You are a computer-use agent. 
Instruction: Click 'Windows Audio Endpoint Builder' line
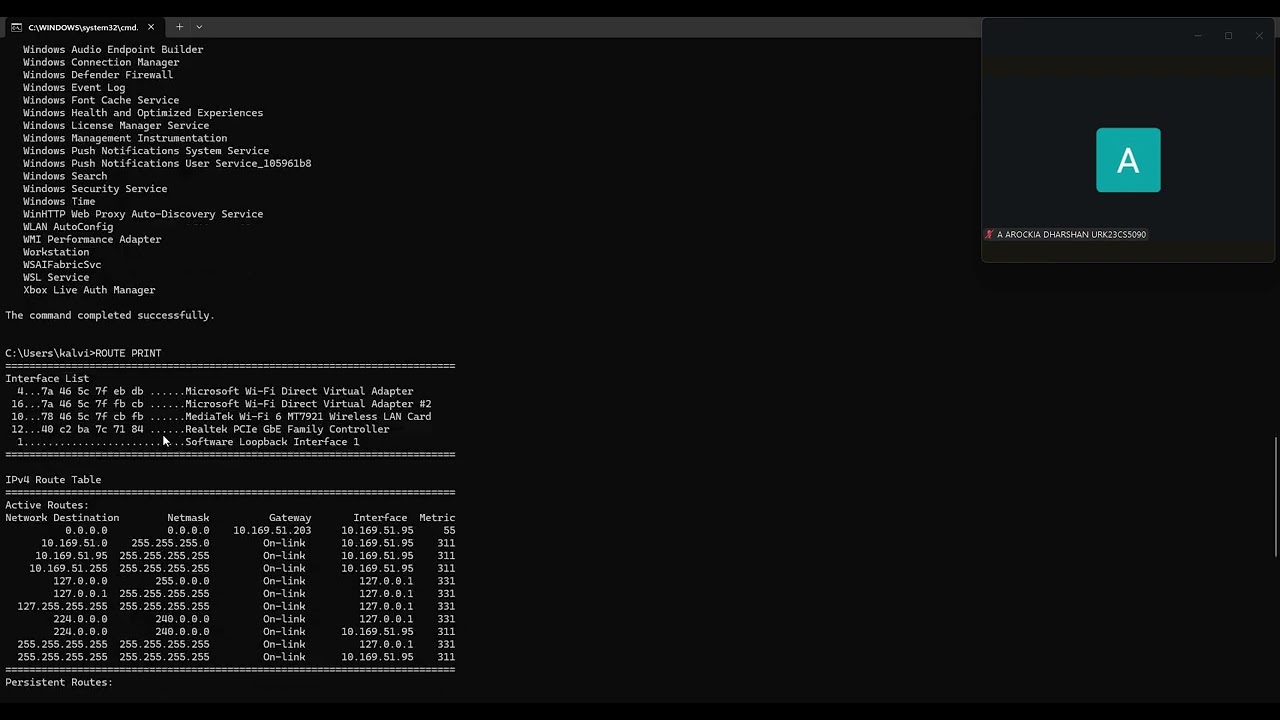tap(113, 50)
